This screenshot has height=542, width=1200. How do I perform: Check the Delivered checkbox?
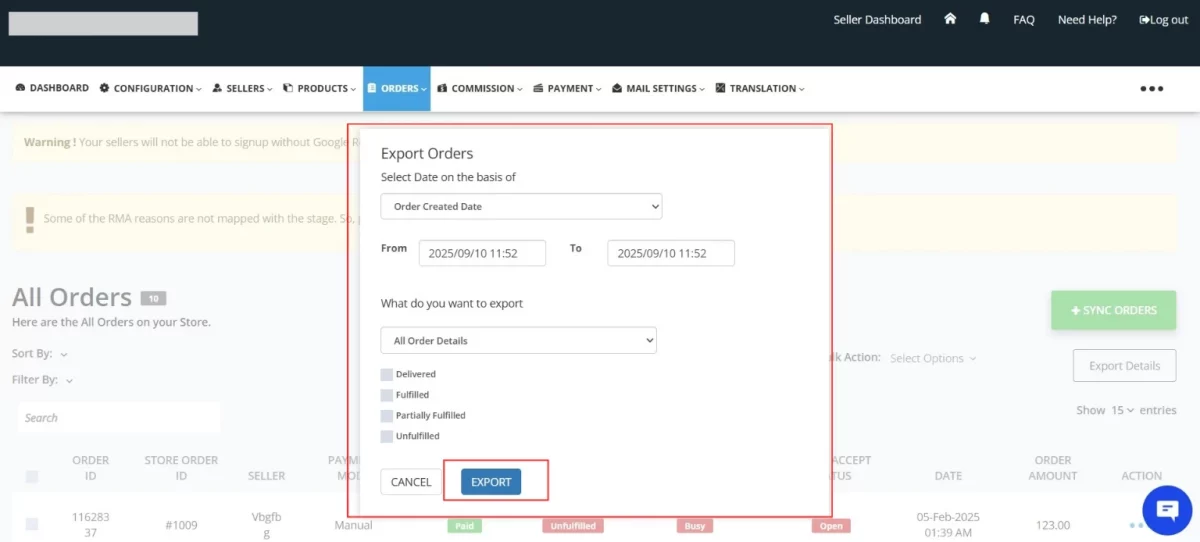click(x=387, y=374)
